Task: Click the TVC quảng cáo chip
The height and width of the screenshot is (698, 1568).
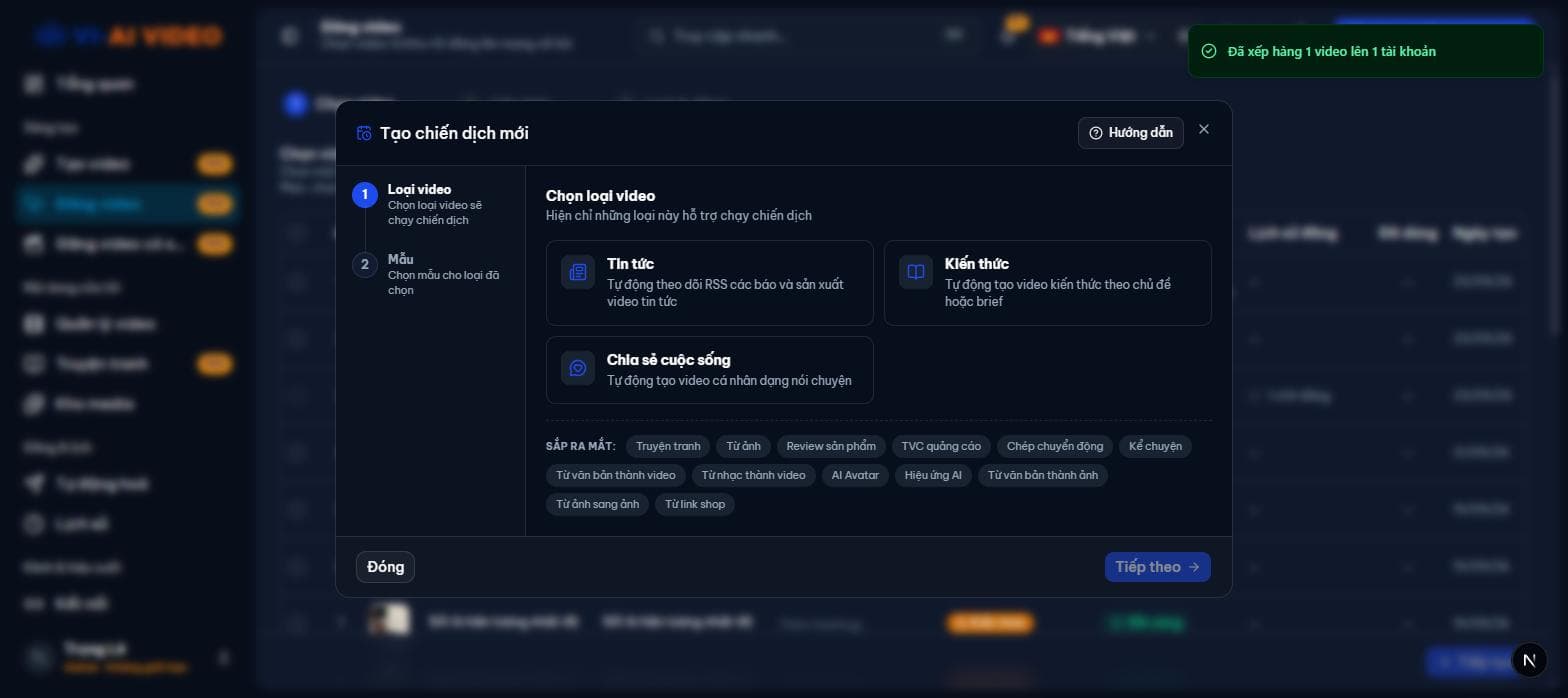Action: pos(941,446)
